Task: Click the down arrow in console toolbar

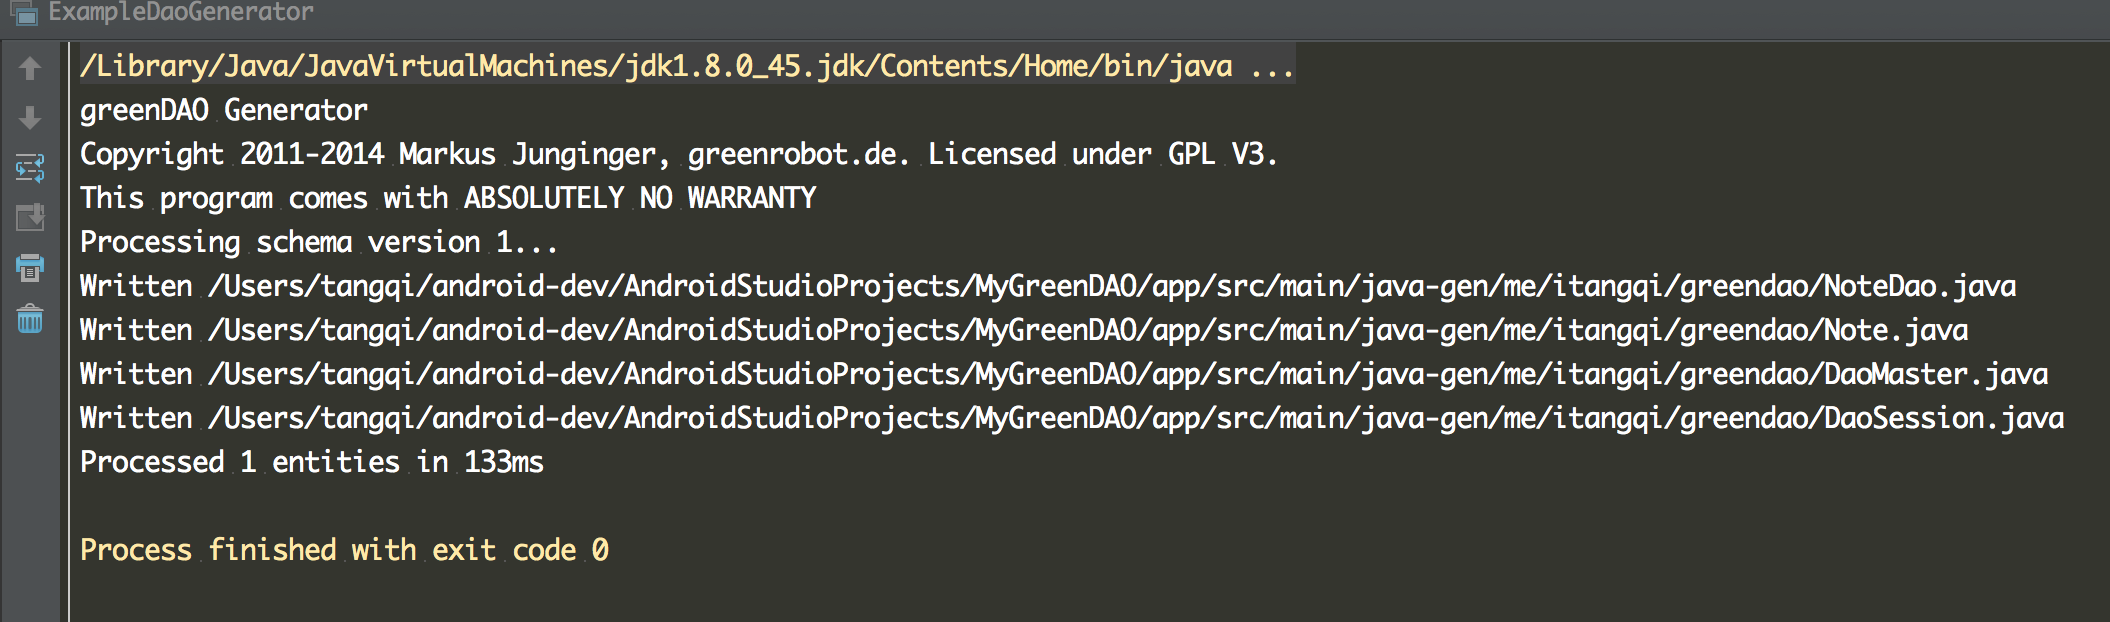Action: tap(30, 118)
